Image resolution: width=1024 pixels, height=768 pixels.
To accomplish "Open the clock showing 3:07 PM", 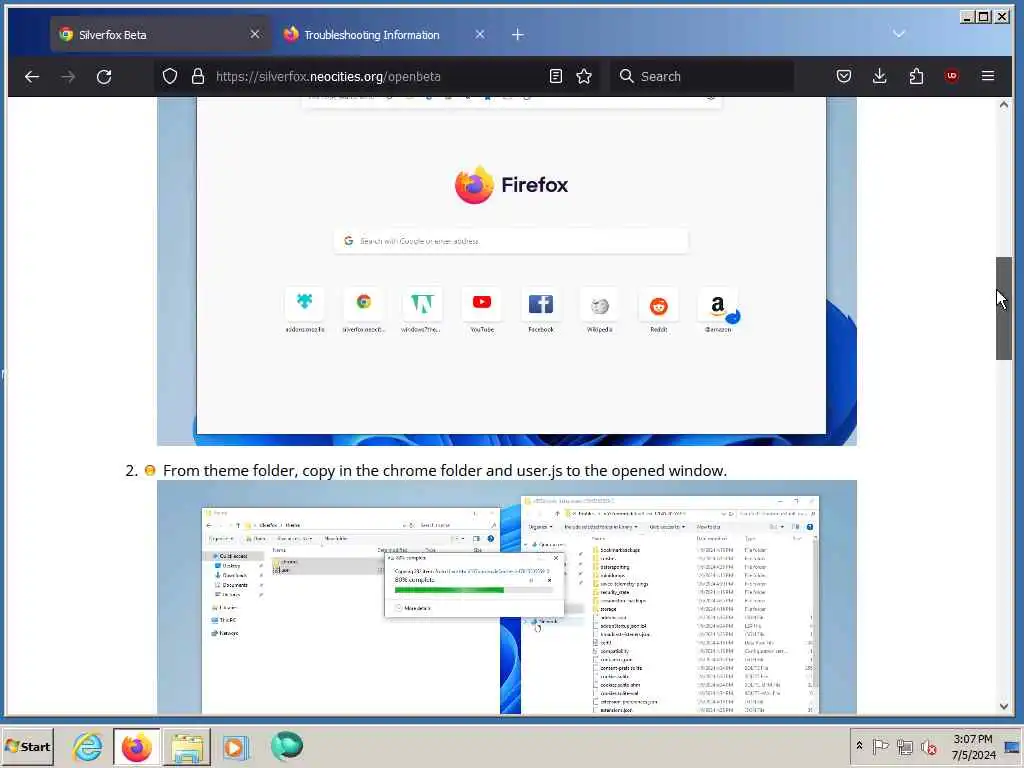I will coord(973,746).
